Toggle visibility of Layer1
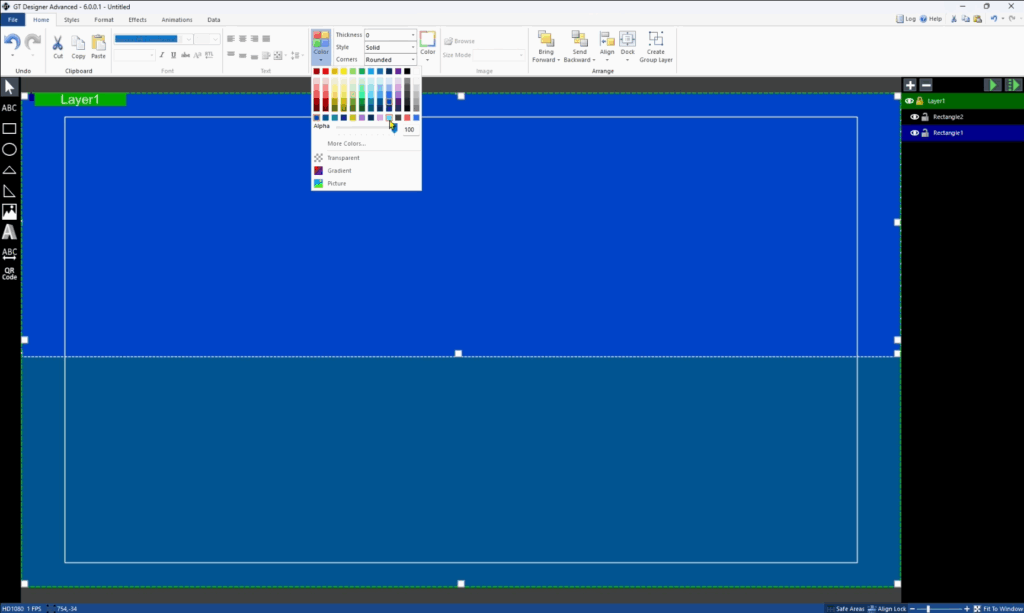The height and width of the screenshot is (613, 1024). (x=909, y=101)
